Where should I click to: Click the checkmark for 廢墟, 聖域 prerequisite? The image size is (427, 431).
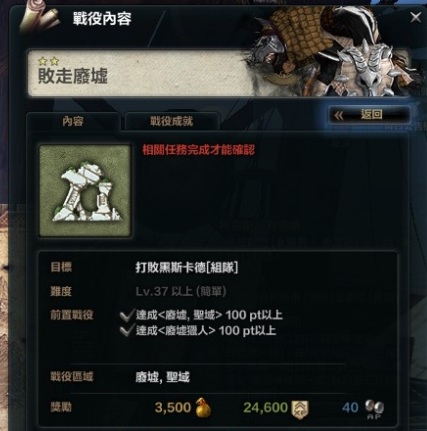point(127,315)
